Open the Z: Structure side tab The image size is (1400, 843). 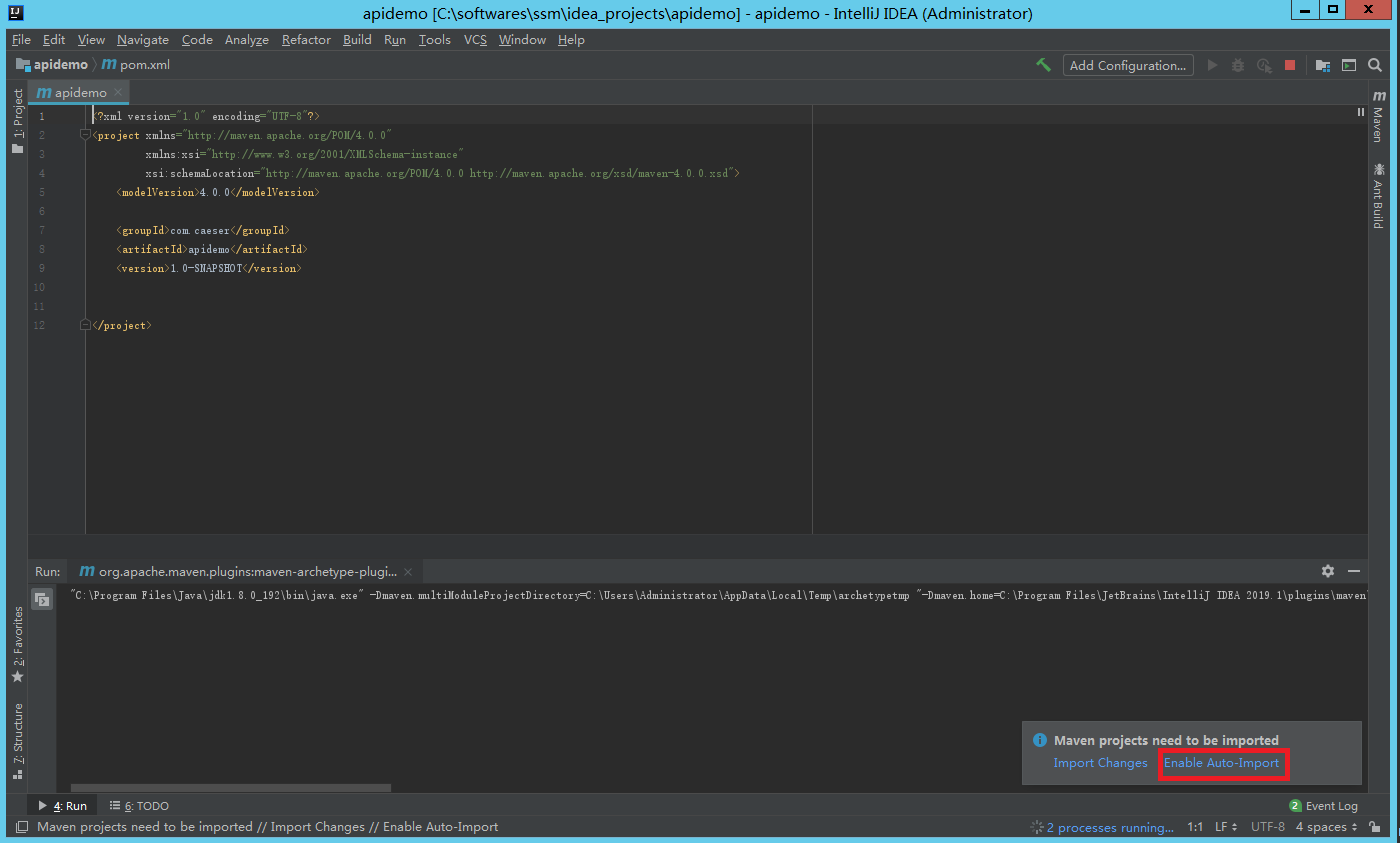pyautogui.click(x=17, y=740)
